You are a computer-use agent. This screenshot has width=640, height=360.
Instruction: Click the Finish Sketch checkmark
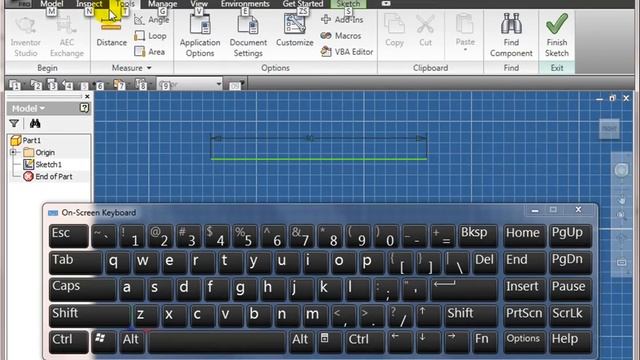click(557, 36)
